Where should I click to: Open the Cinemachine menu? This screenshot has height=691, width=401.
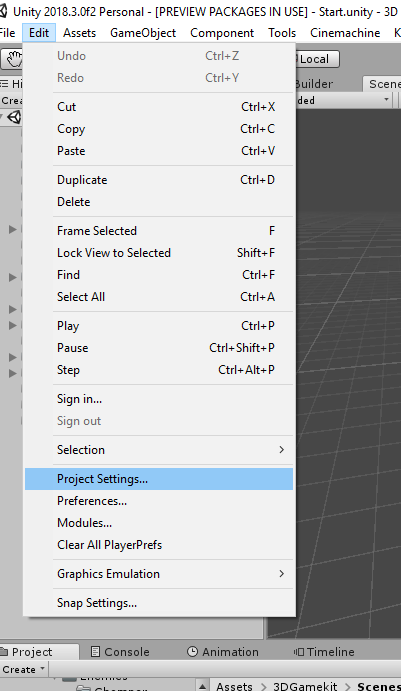345,33
